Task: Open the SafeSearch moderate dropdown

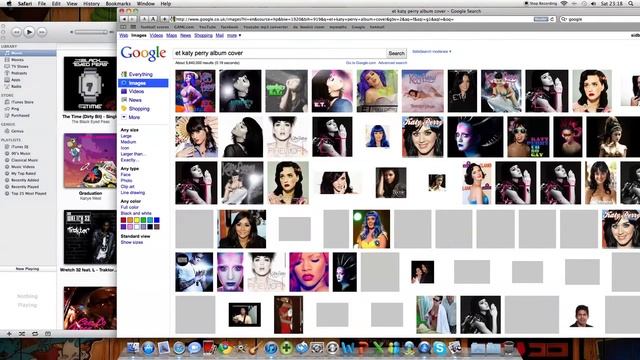Action: (x=432, y=51)
